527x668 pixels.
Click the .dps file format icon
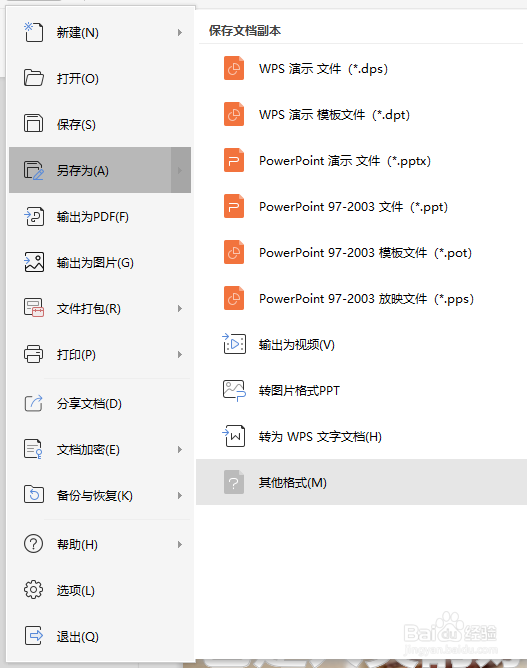coord(234,68)
